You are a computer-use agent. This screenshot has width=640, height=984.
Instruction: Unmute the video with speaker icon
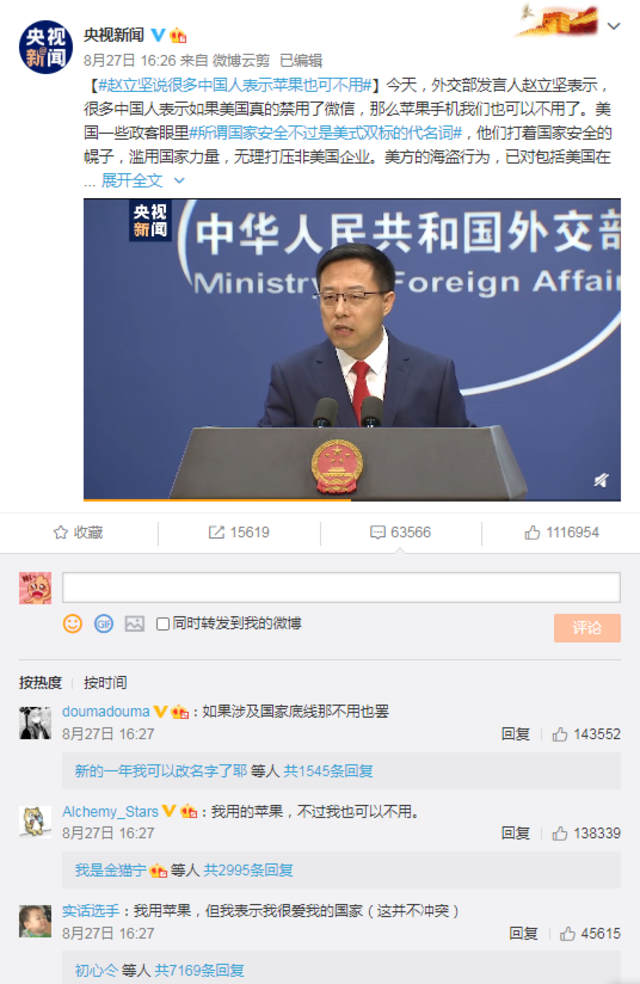click(601, 481)
